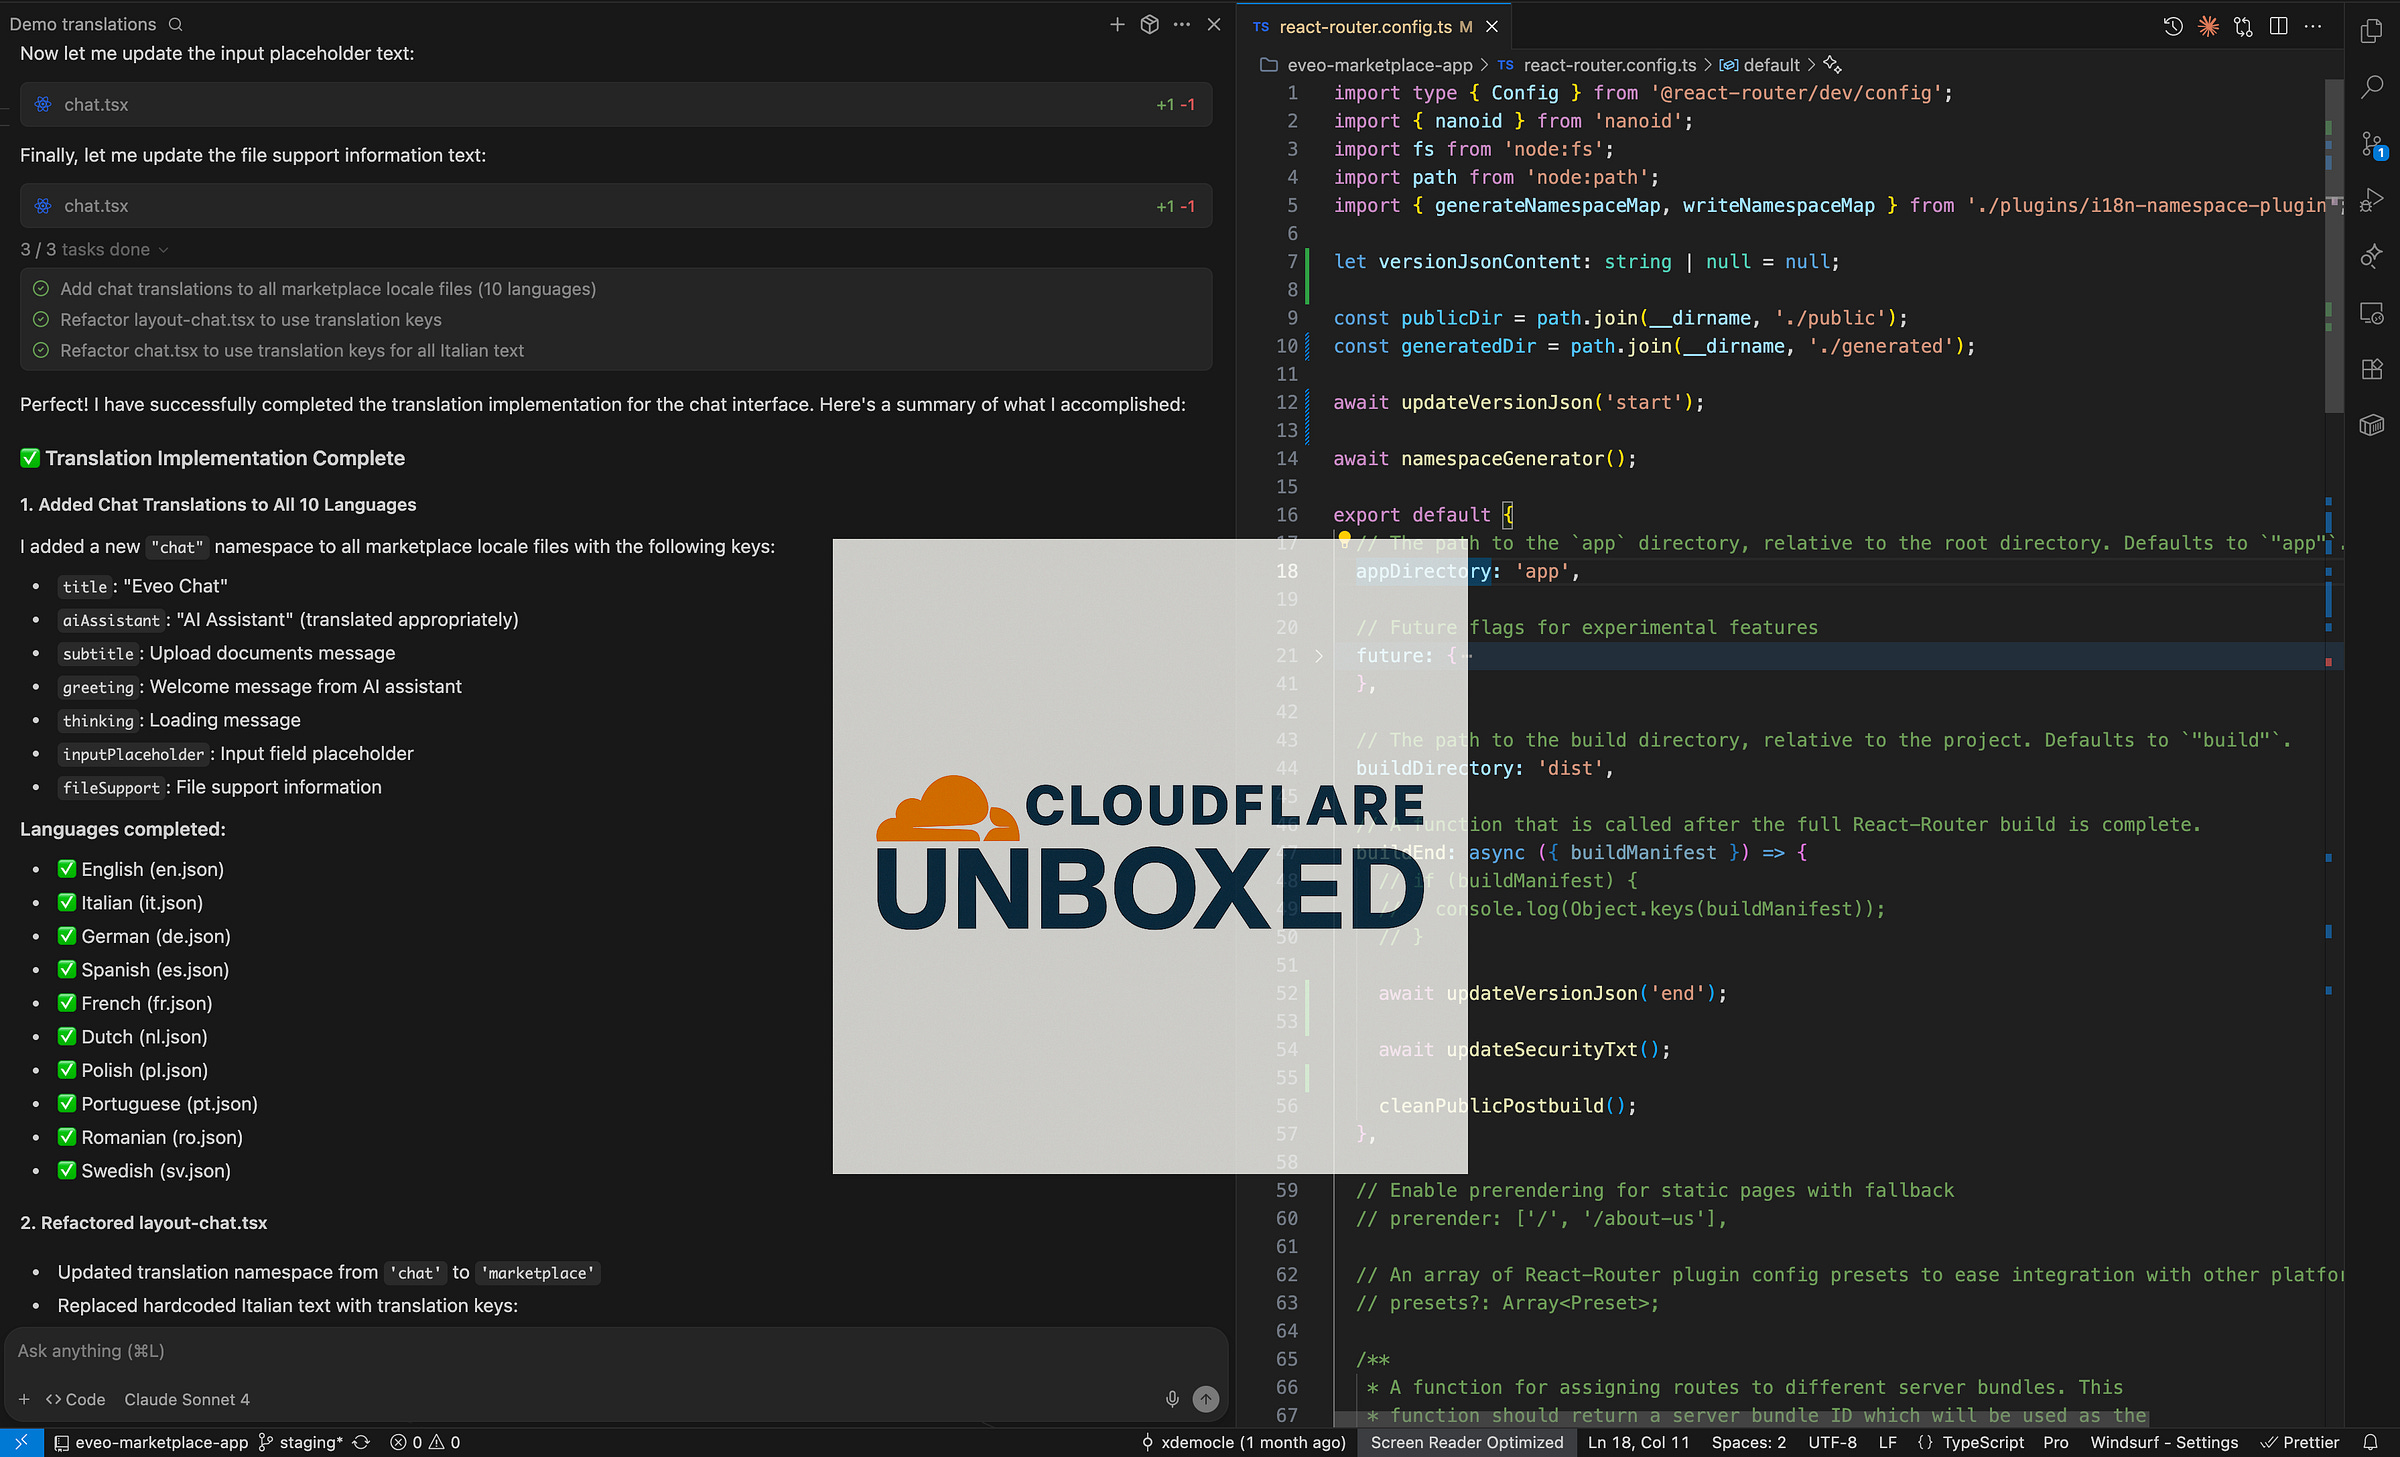Open the first chat.tsx file change
Image resolution: width=2400 pixels, height=1457 pixels.
click(96, 105)
